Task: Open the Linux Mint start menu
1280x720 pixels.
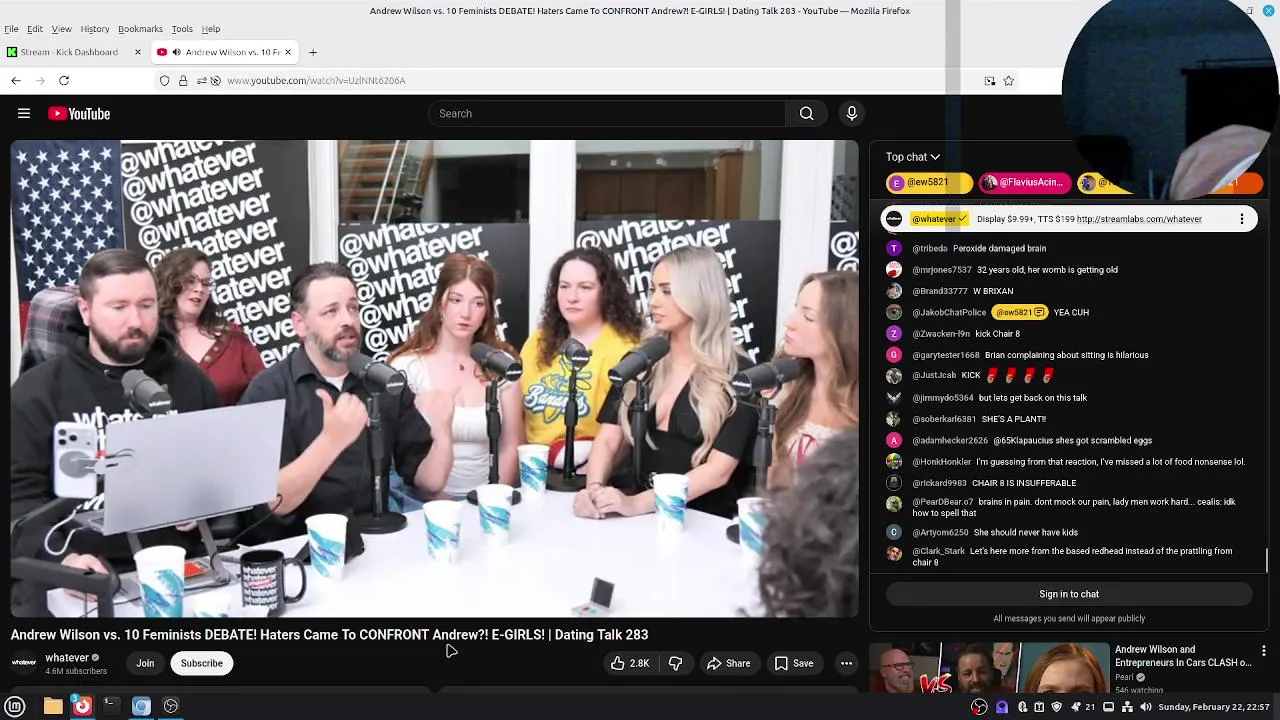Action: pos(15,706)
